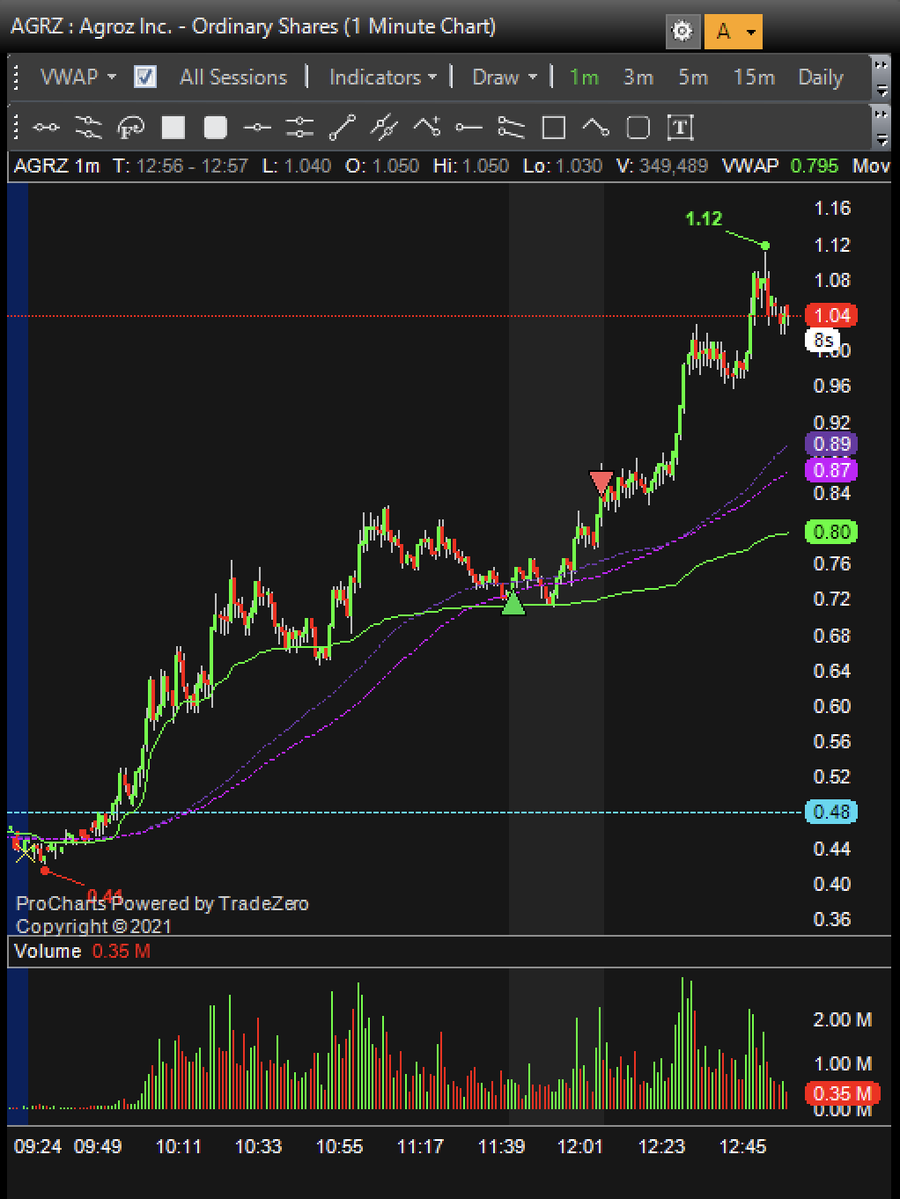This screenshot has height=1199, width=900.
Task: Select the Text annotation tool
Action: pyautogui.click(x=680, y=128)
